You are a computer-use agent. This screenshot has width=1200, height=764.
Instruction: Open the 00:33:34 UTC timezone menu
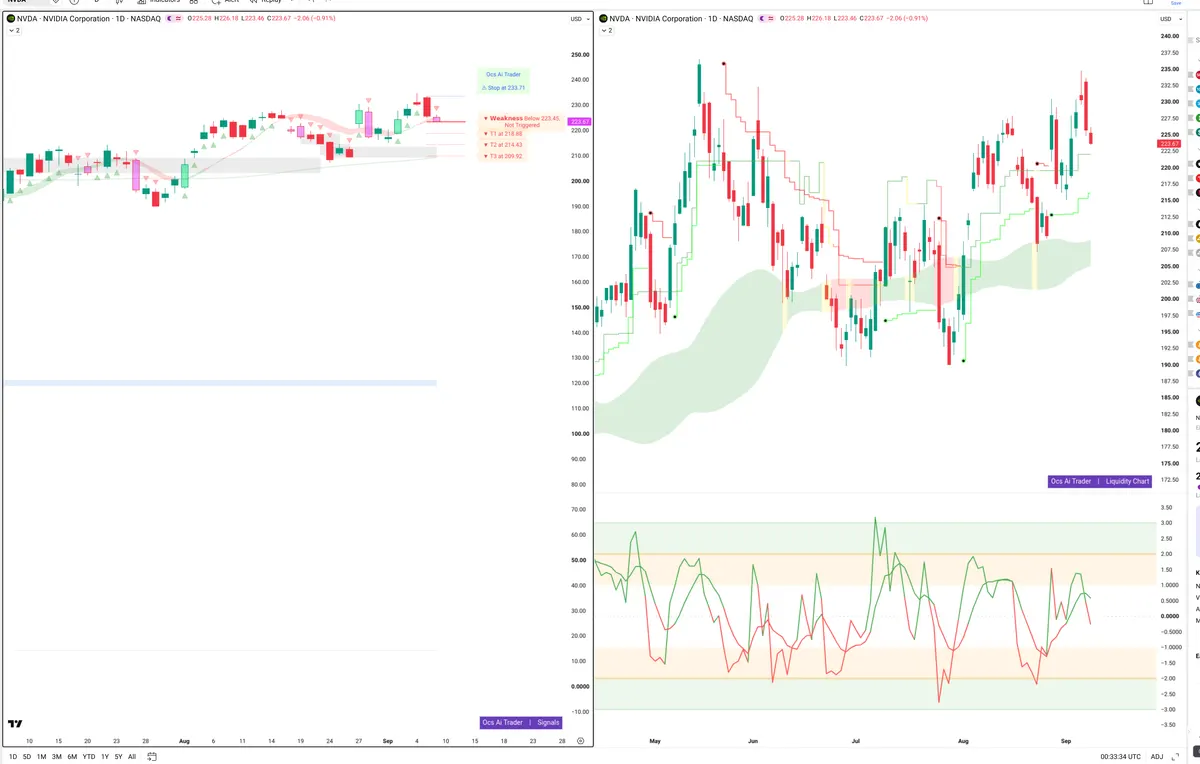point(1120,756)
